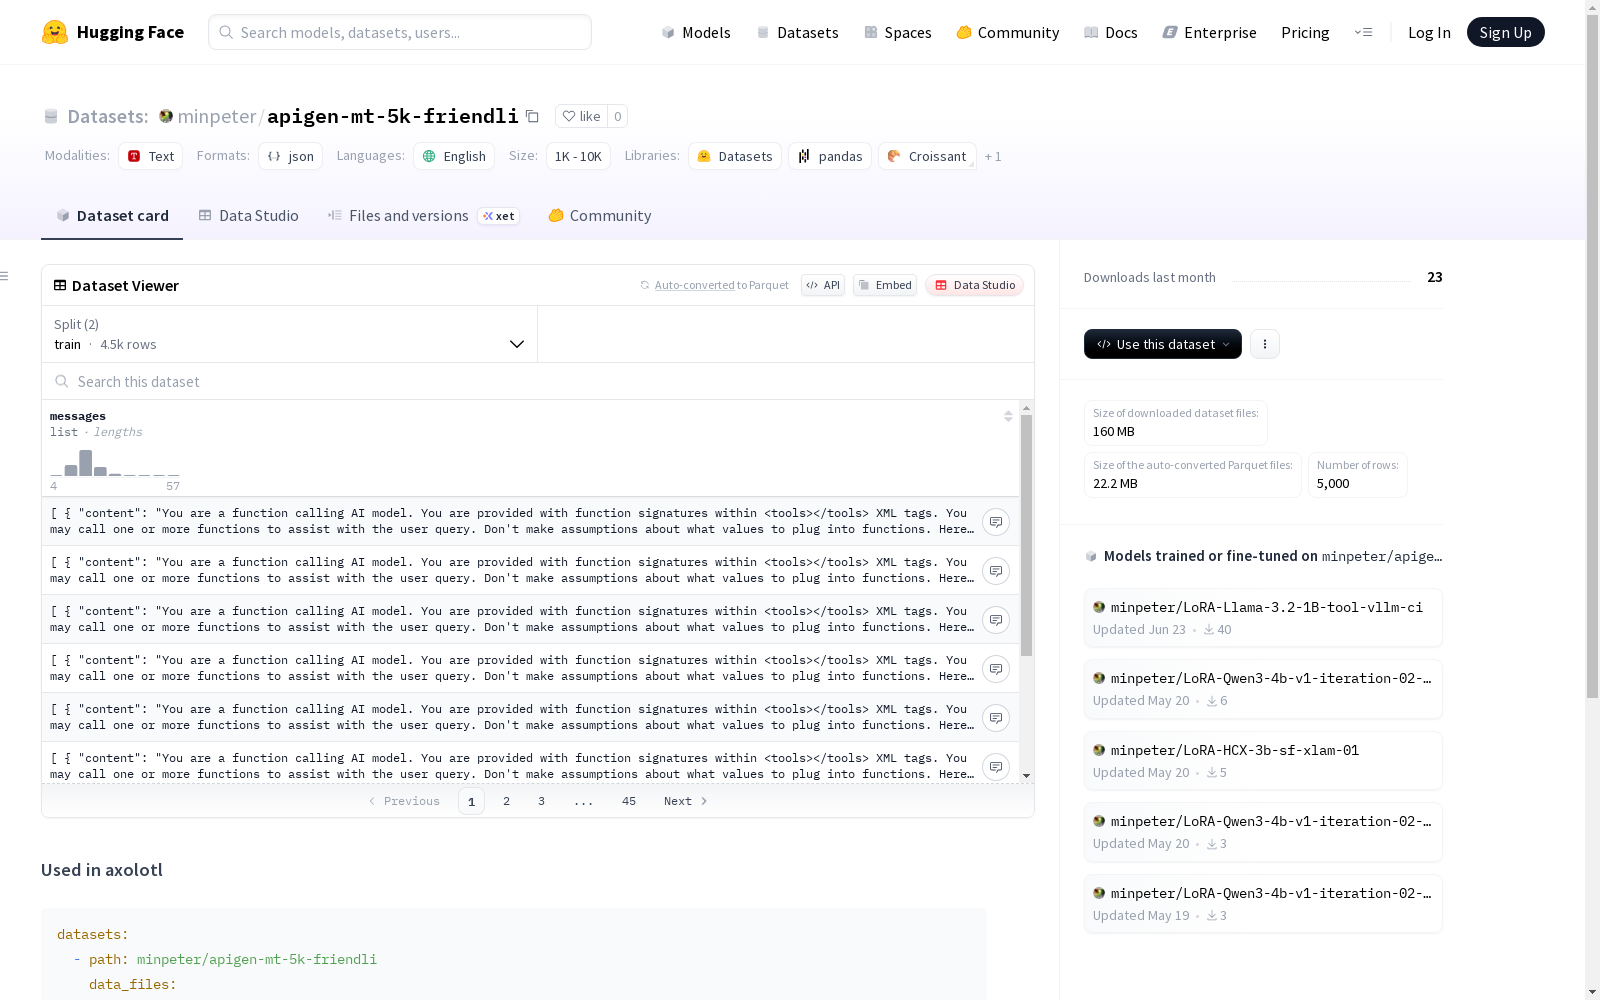This screenshot has height=1000, width=1600.
Task: Open Enterprise page
Action: pyautogui.click(x=1209, y=32)
